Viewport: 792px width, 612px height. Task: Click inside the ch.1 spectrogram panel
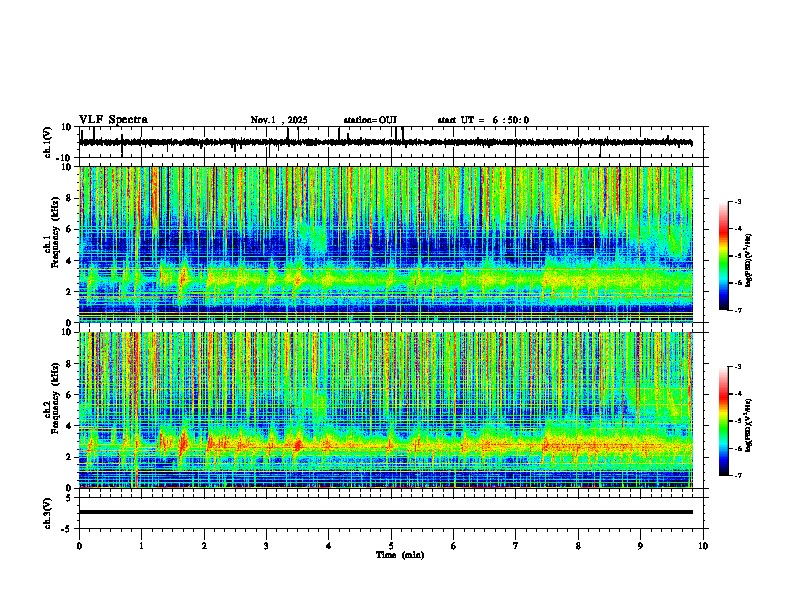tap(386, 244)
